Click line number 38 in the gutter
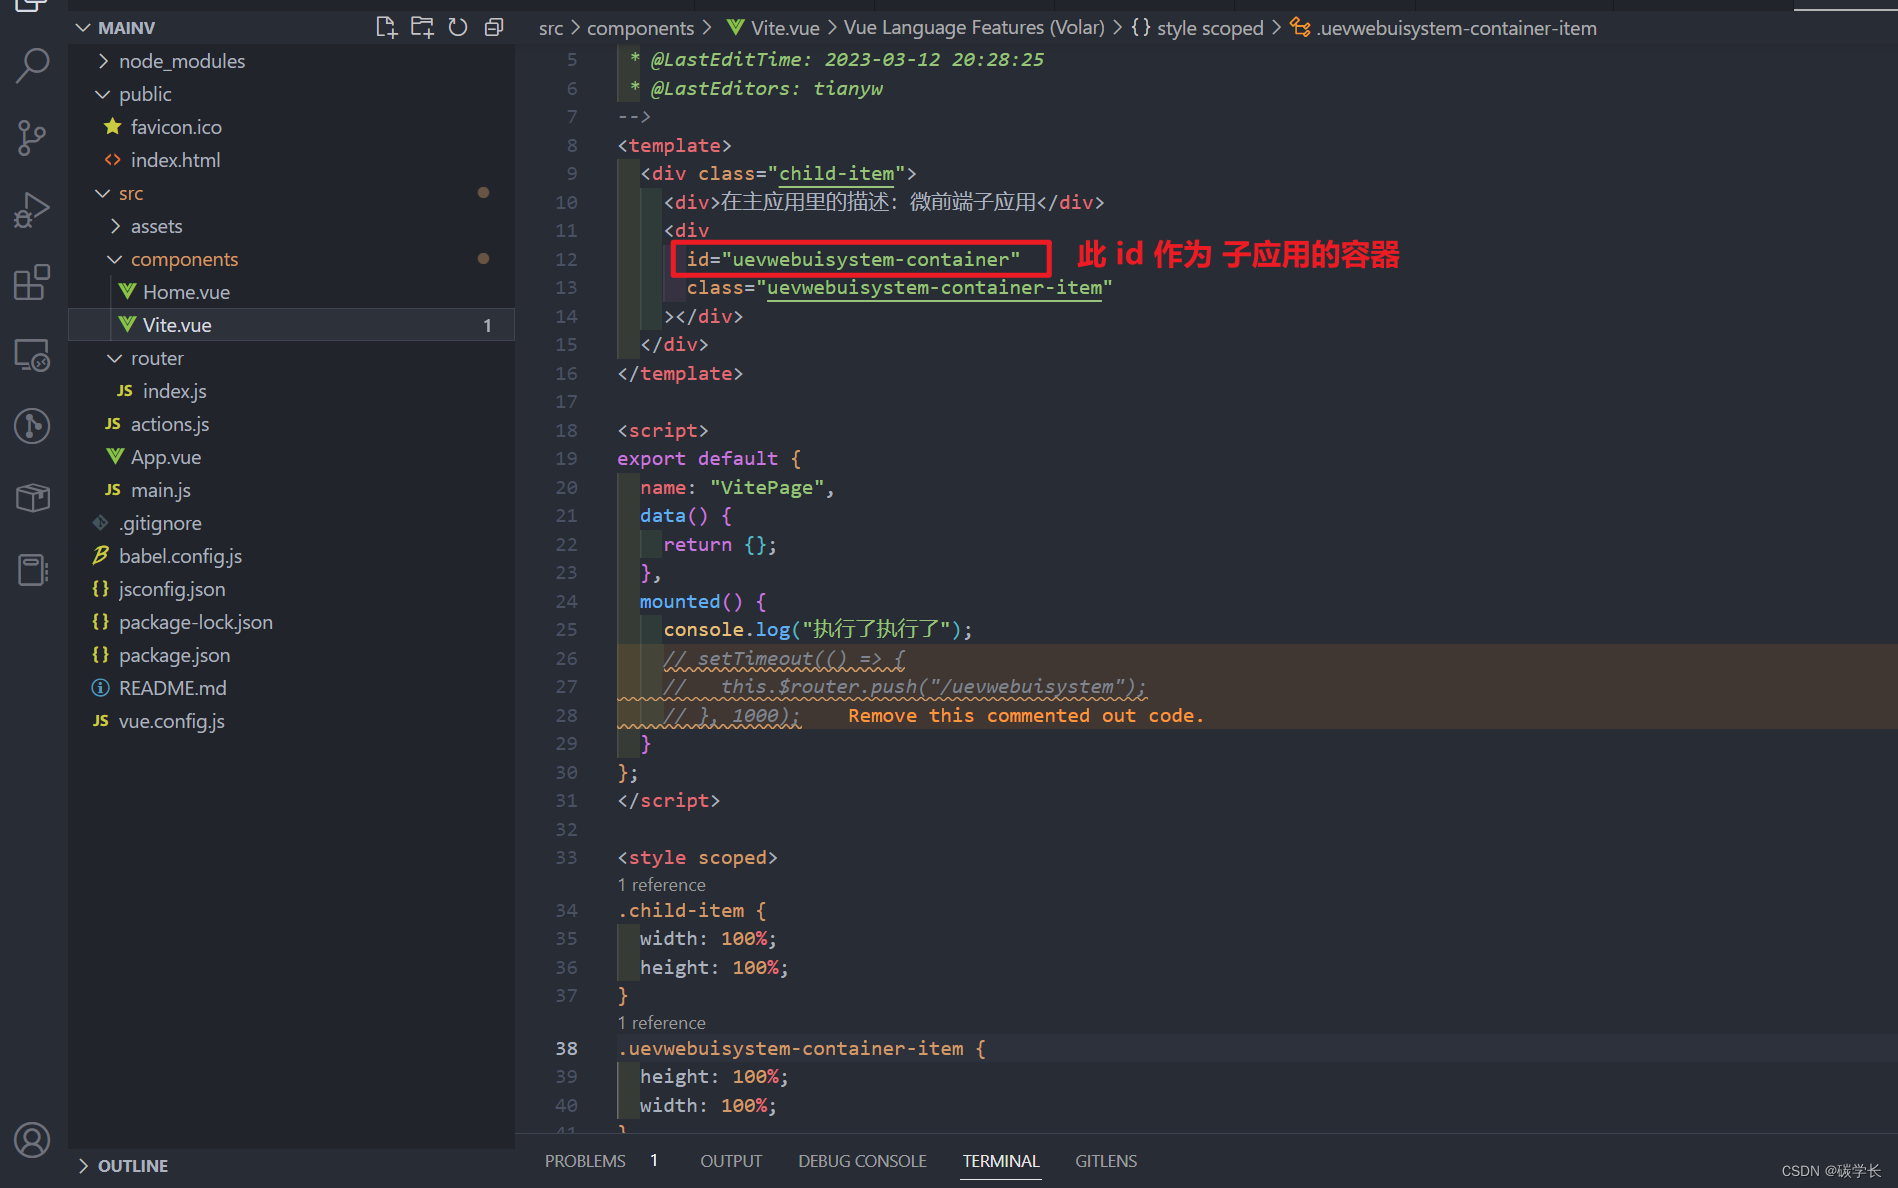The image size is (1898, 1188). (566, 1048)
